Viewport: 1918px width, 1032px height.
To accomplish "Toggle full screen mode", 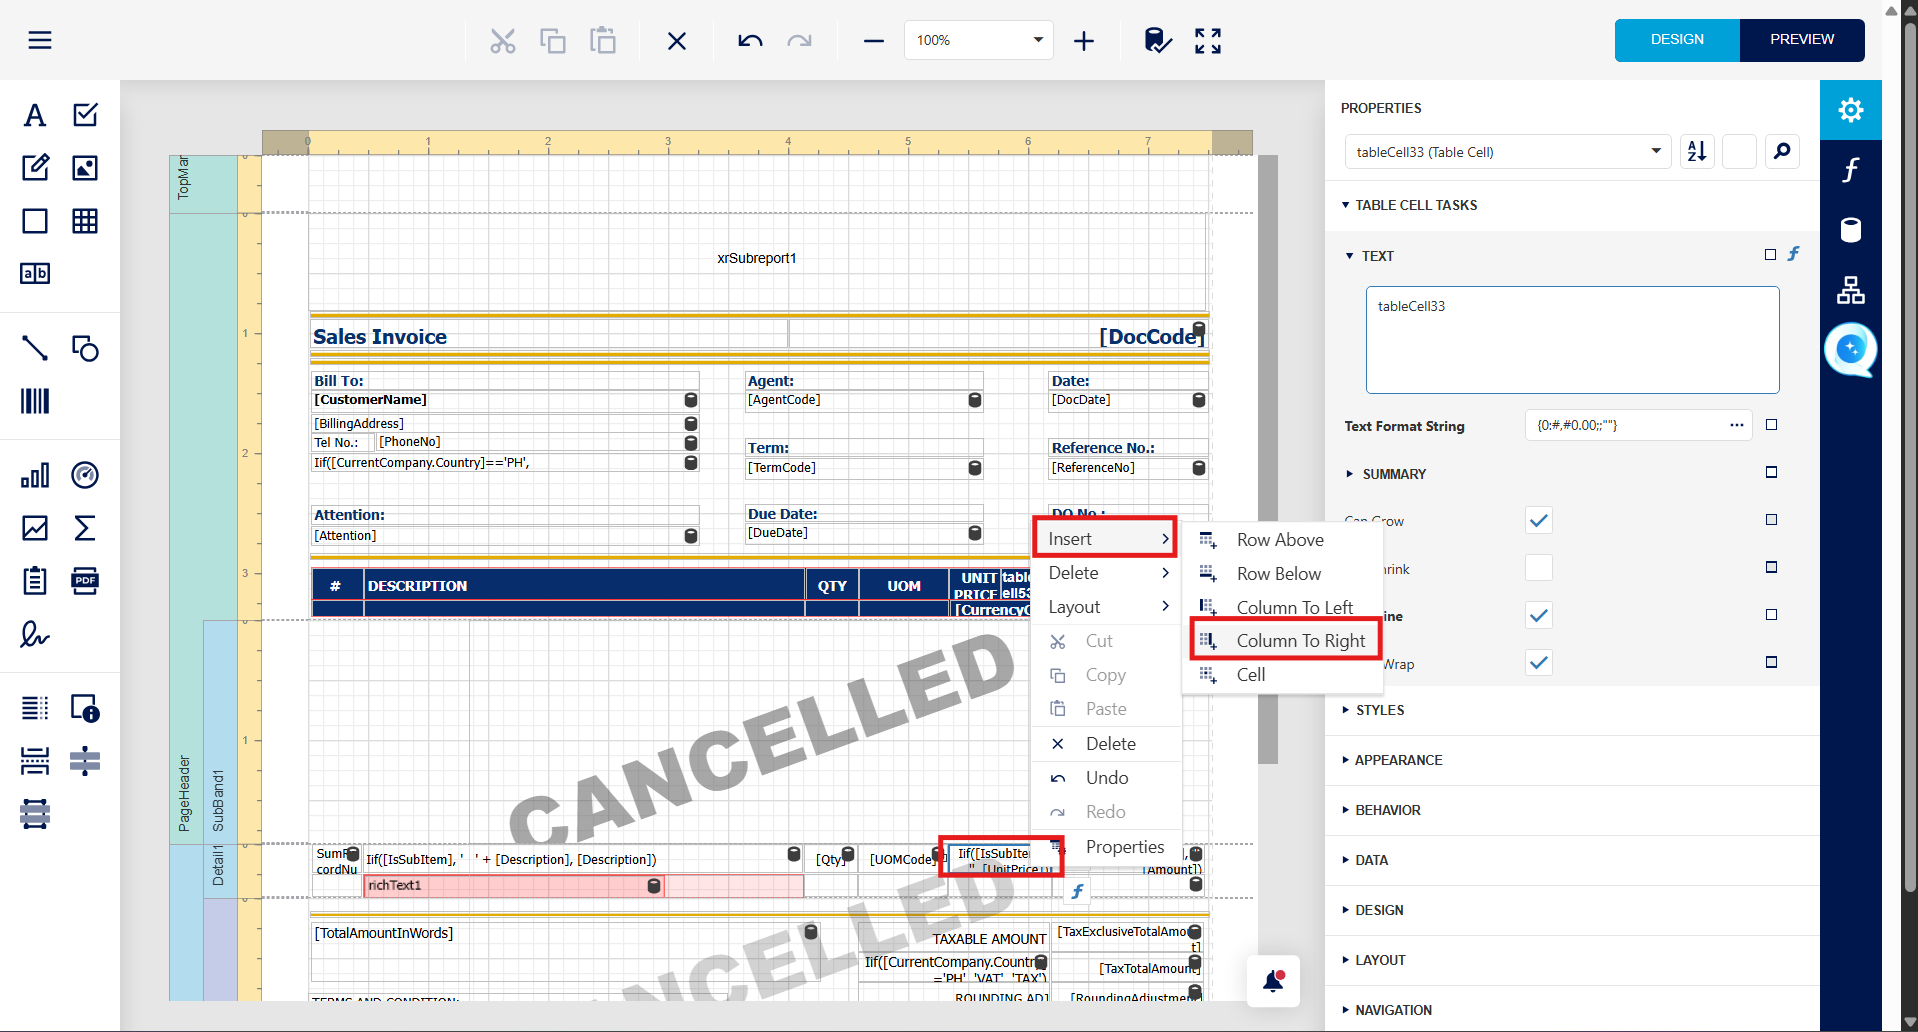I will [x=1208, y=41].
